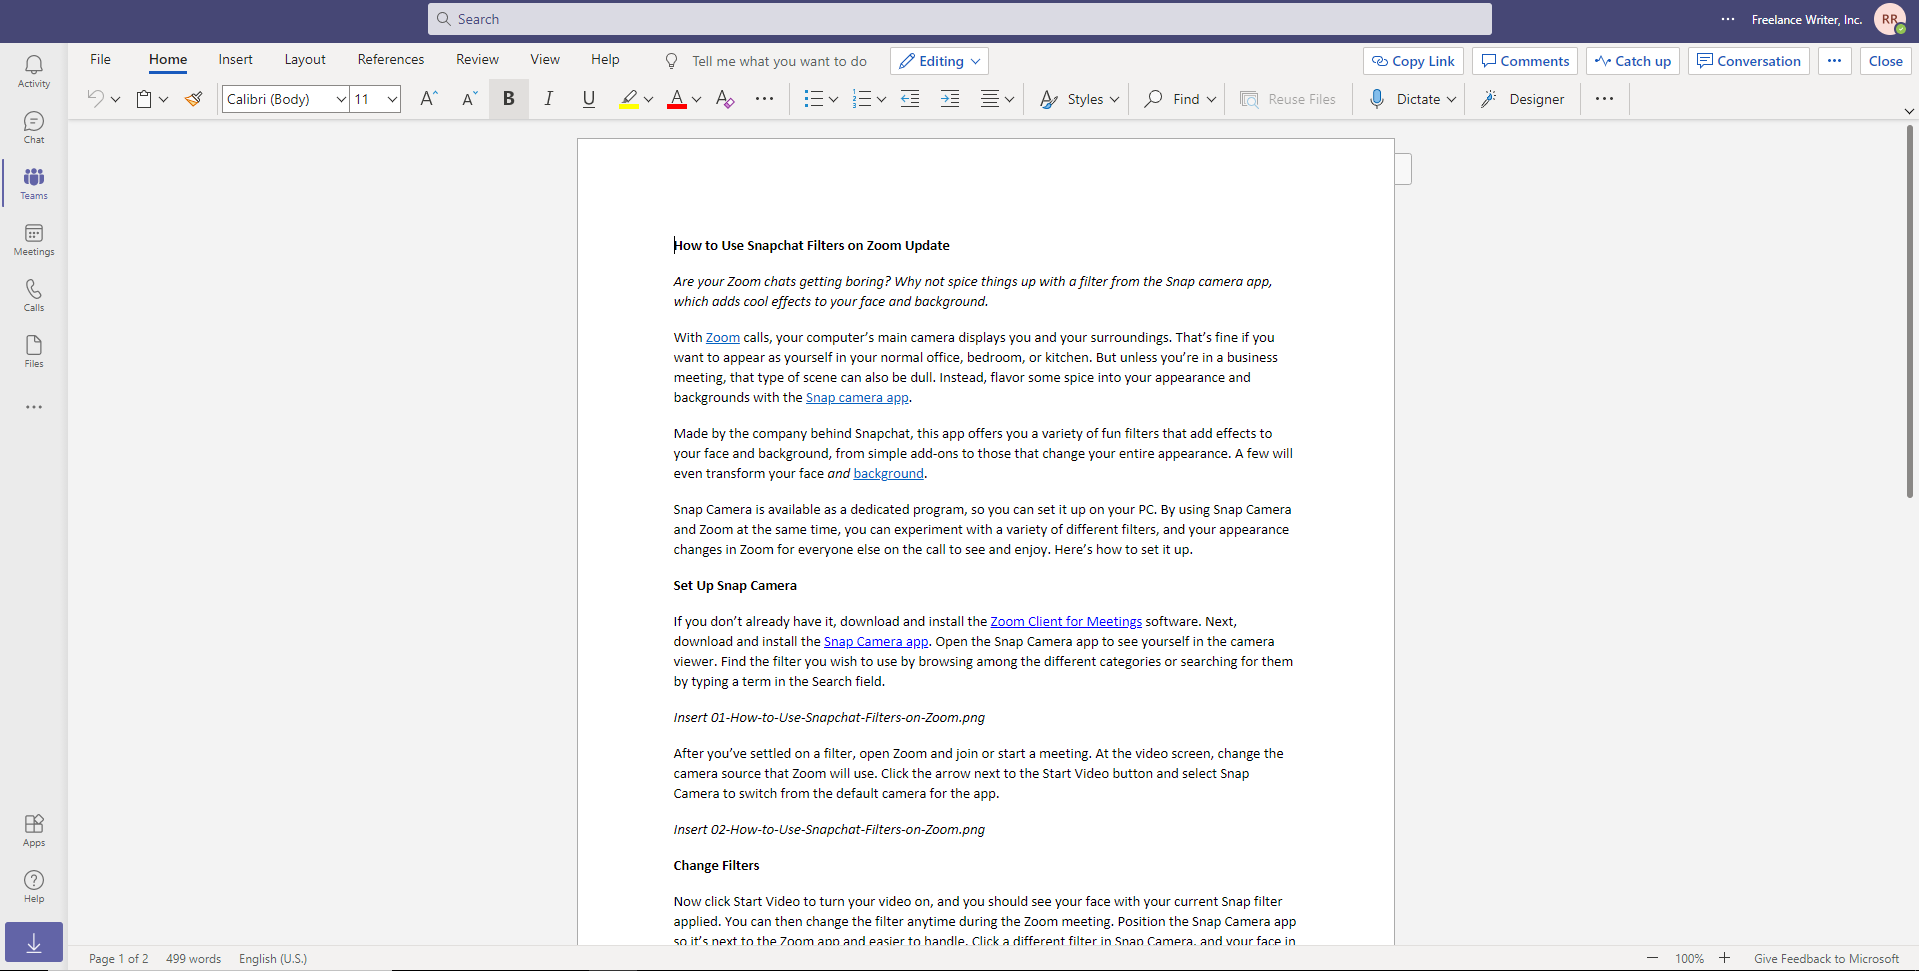Open the Designer tool
The height and width of the screenshot is (971, 1919).
[x=1522, y=98]
